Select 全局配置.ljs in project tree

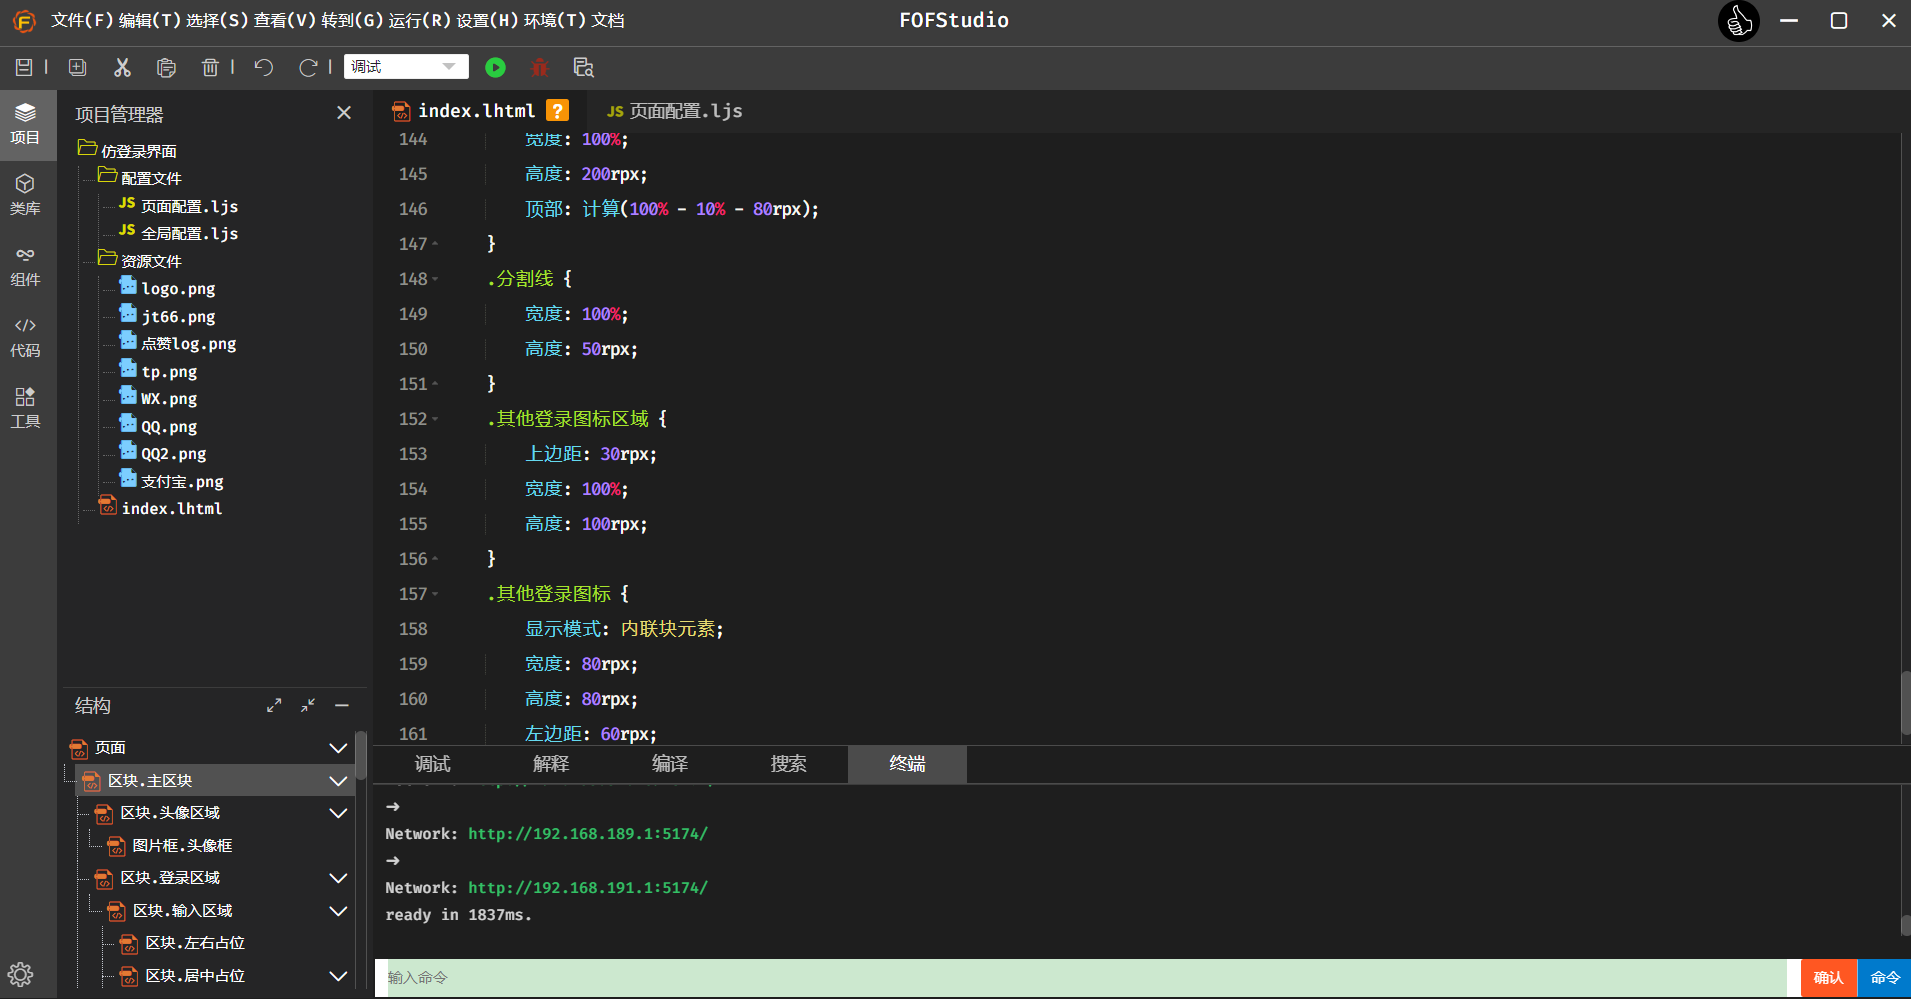190,233
